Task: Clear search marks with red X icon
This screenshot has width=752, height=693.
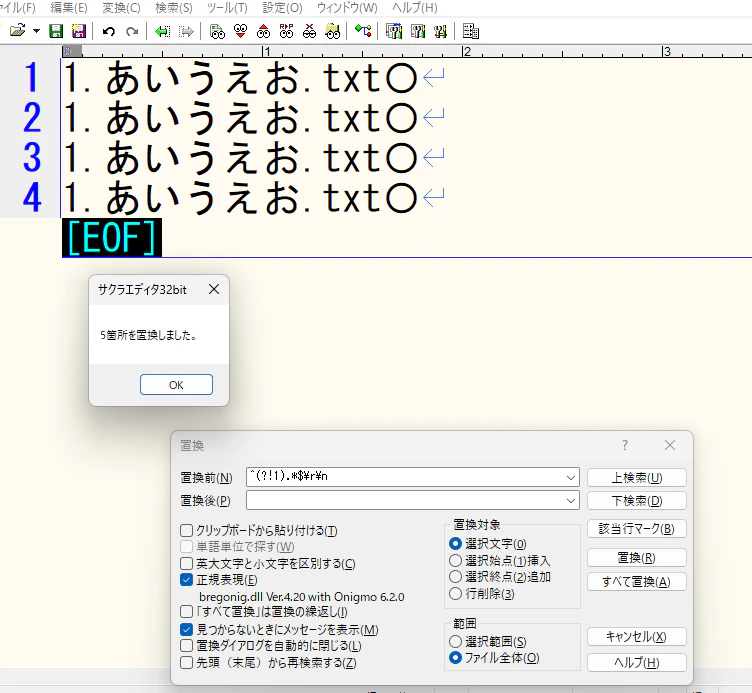Action: point(309,32)
